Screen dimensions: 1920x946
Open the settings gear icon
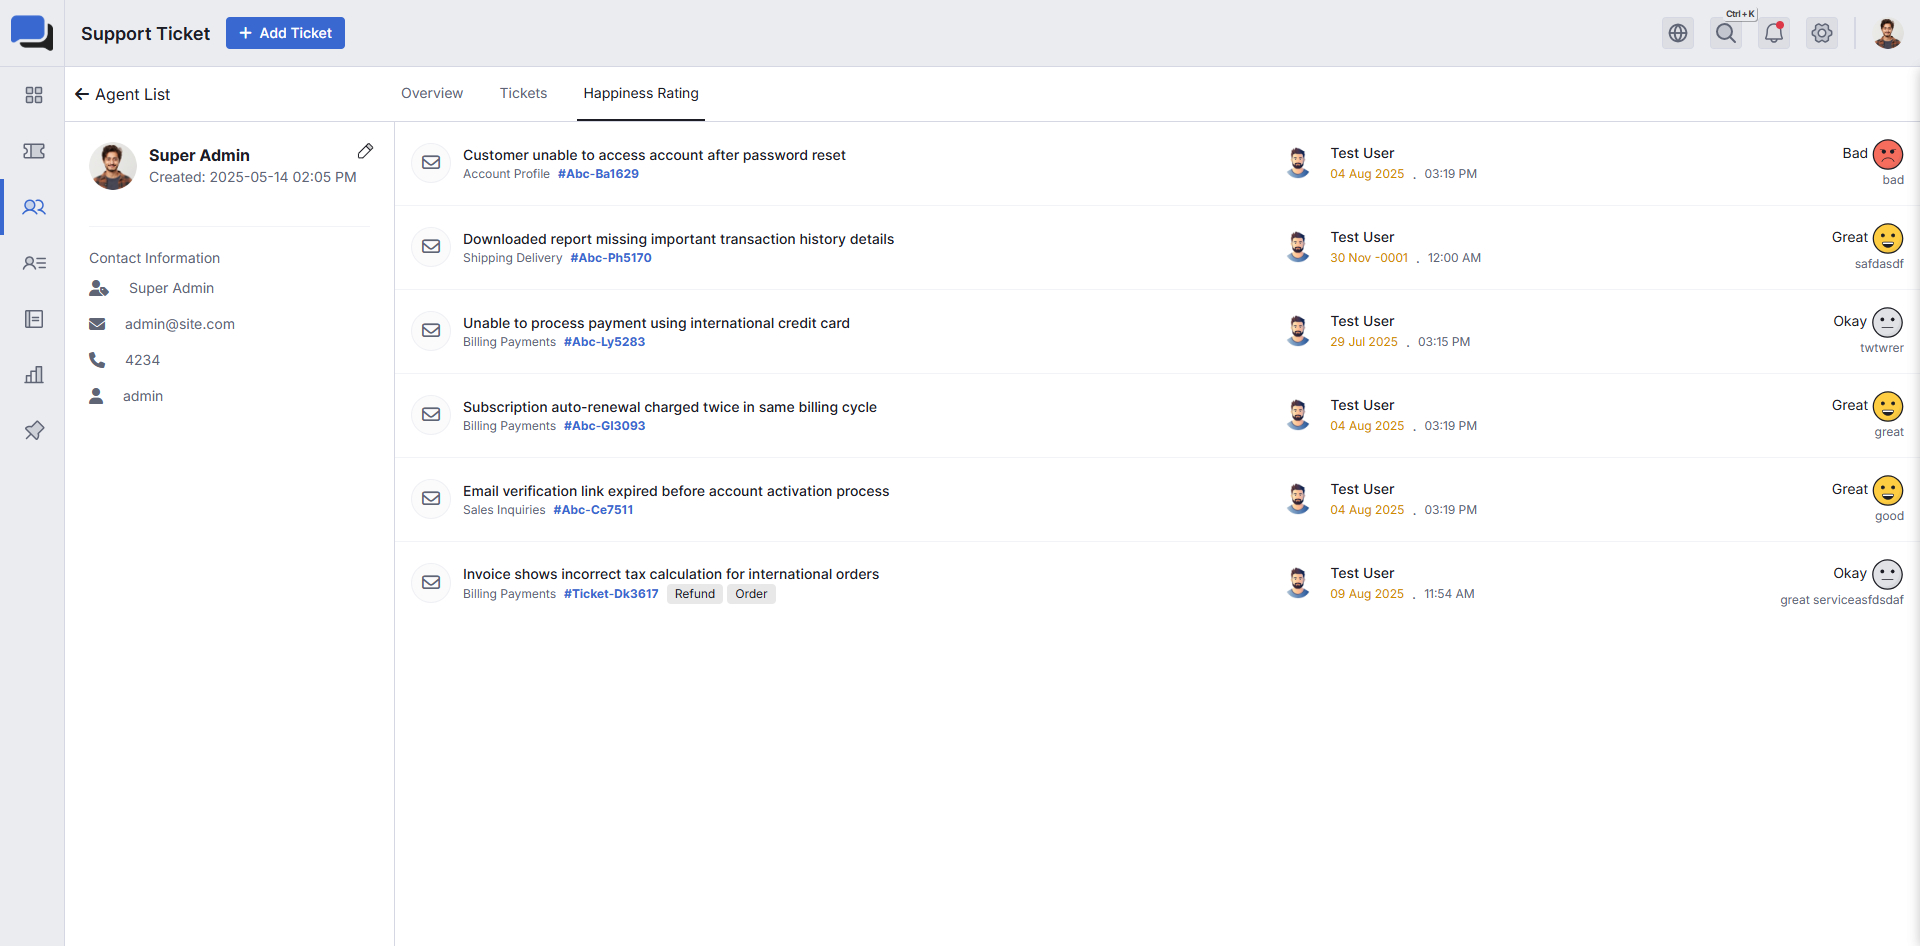pyautogui.click(x=1822, y=33)
